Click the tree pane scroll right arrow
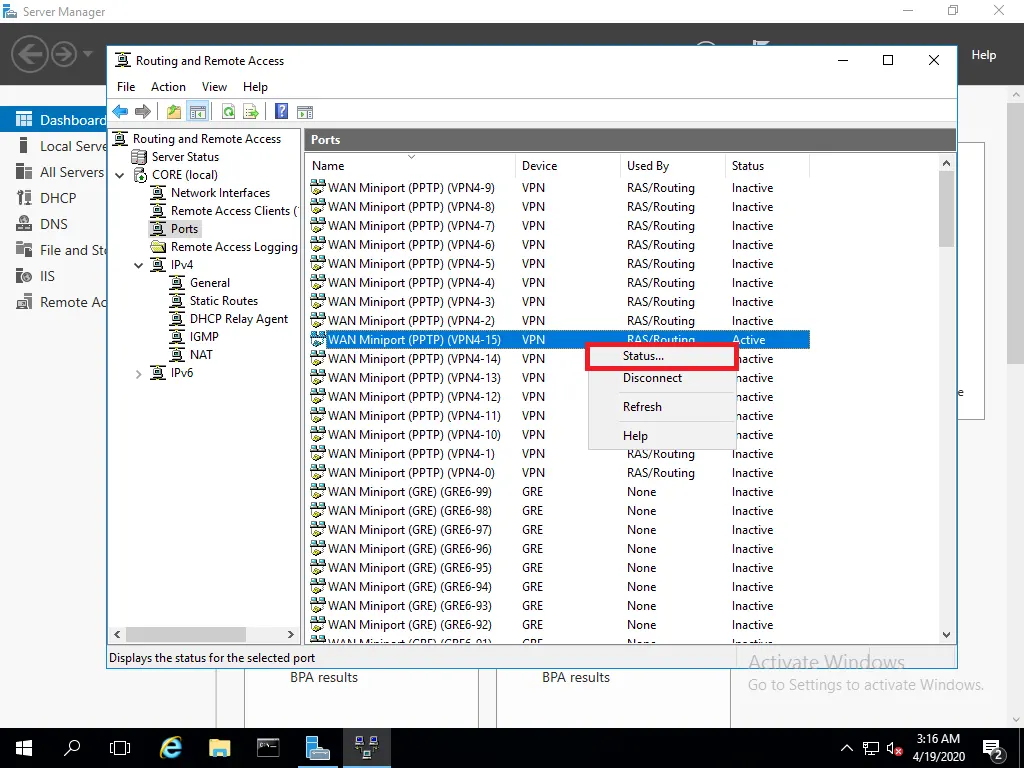This screenshot has width=1024, height=768. pos(291,634)
